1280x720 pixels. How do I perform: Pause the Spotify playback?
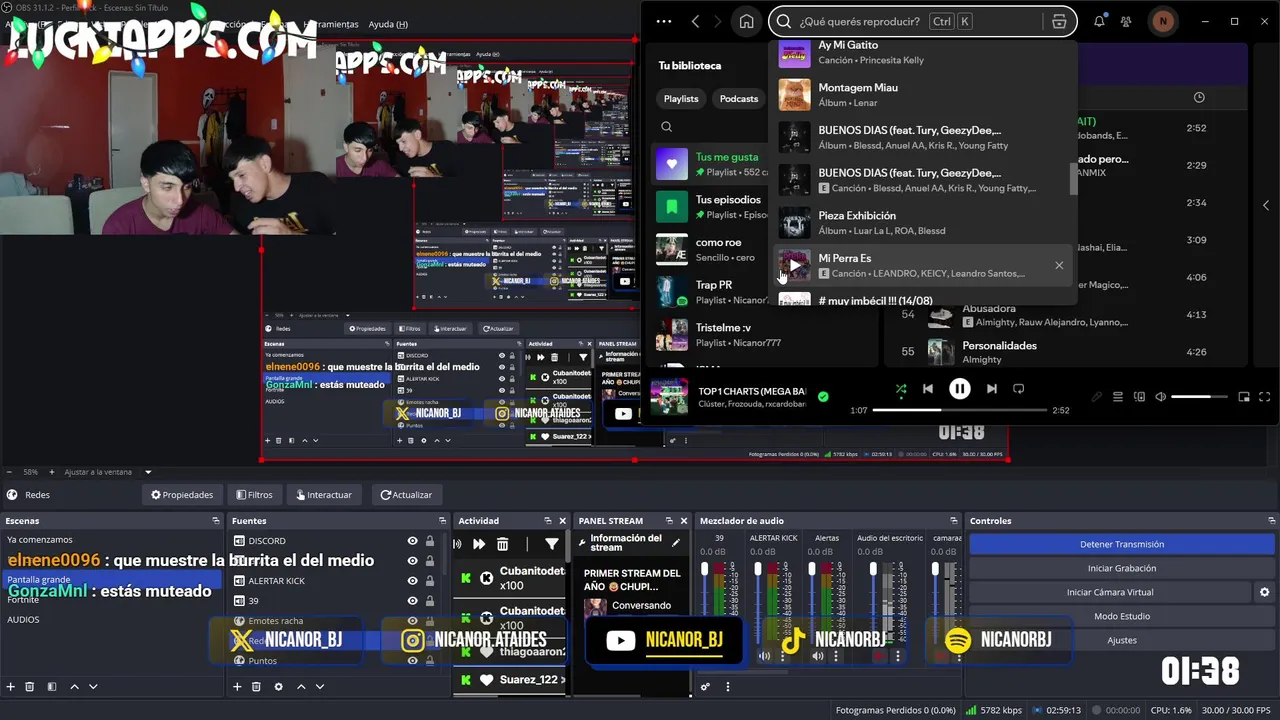coord(959,389)
